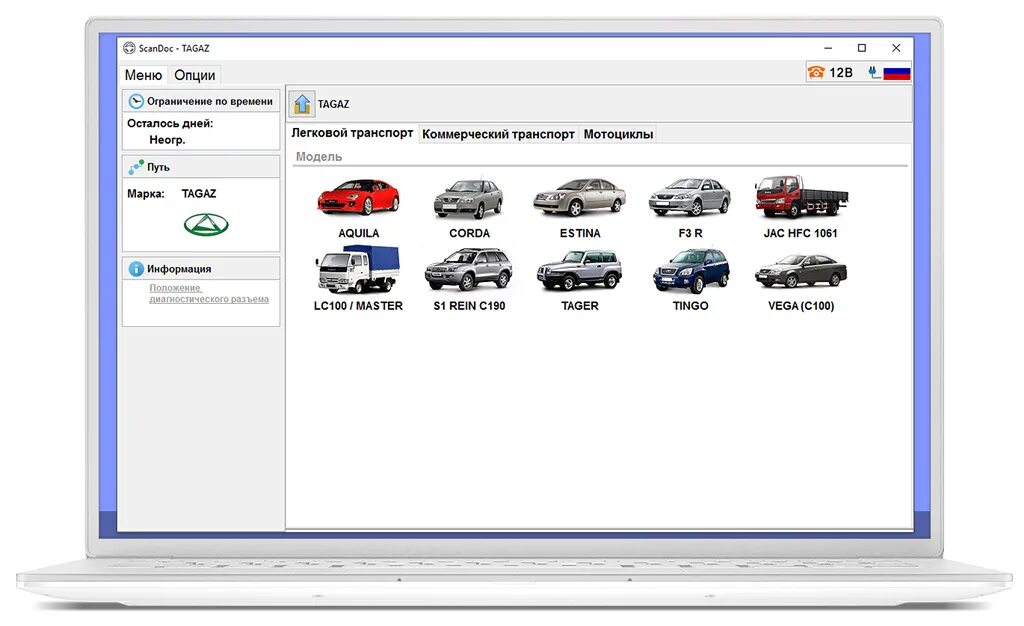Open JAC HFC 1061 red truck

tap(801, 196)
